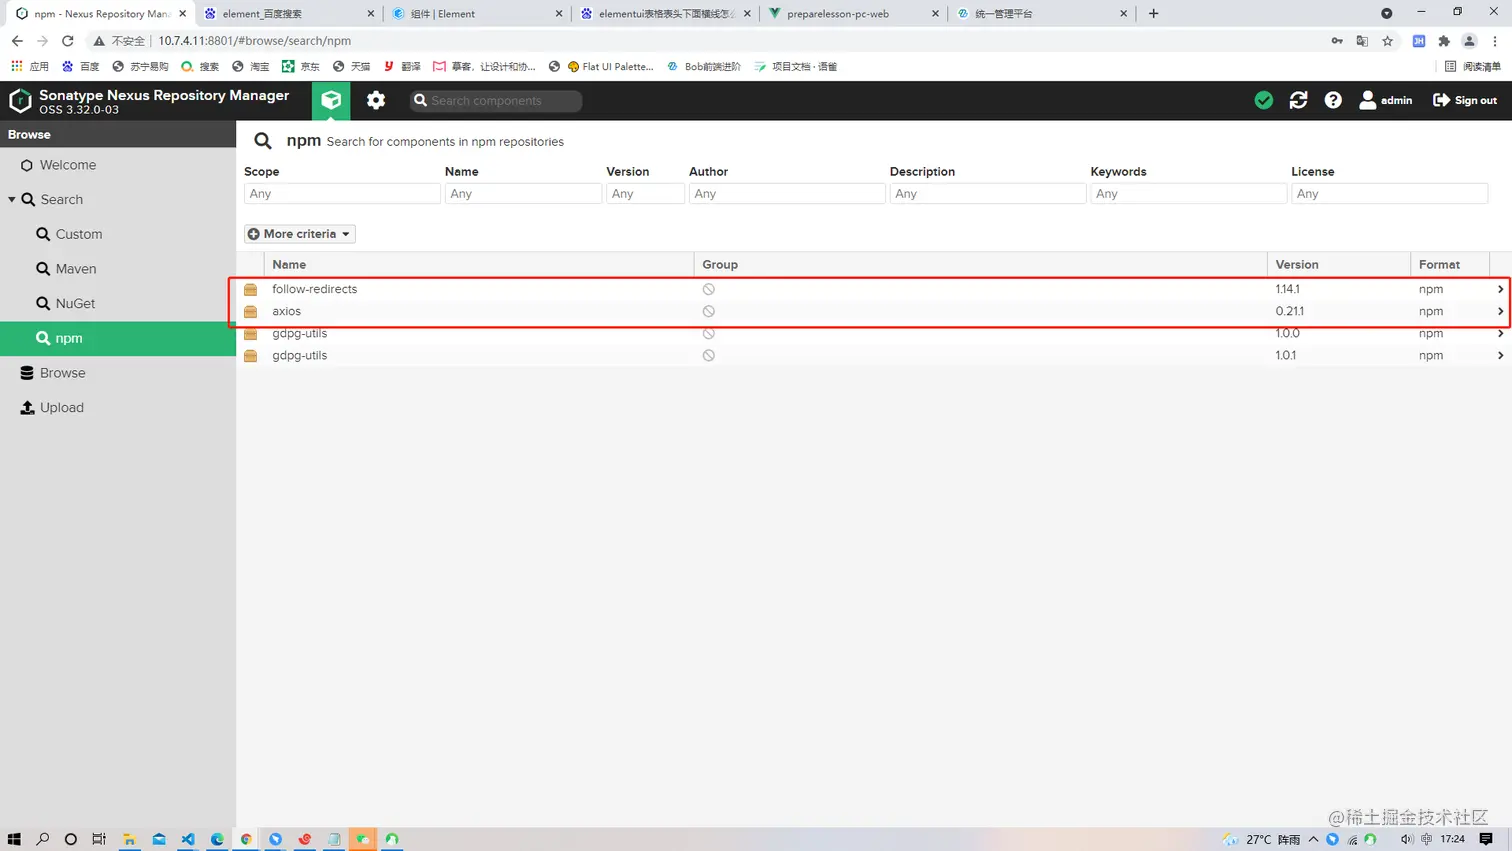Open Flat UI Palette bookmark
This screenshot has height=851, width=1512.
point(610,66)
